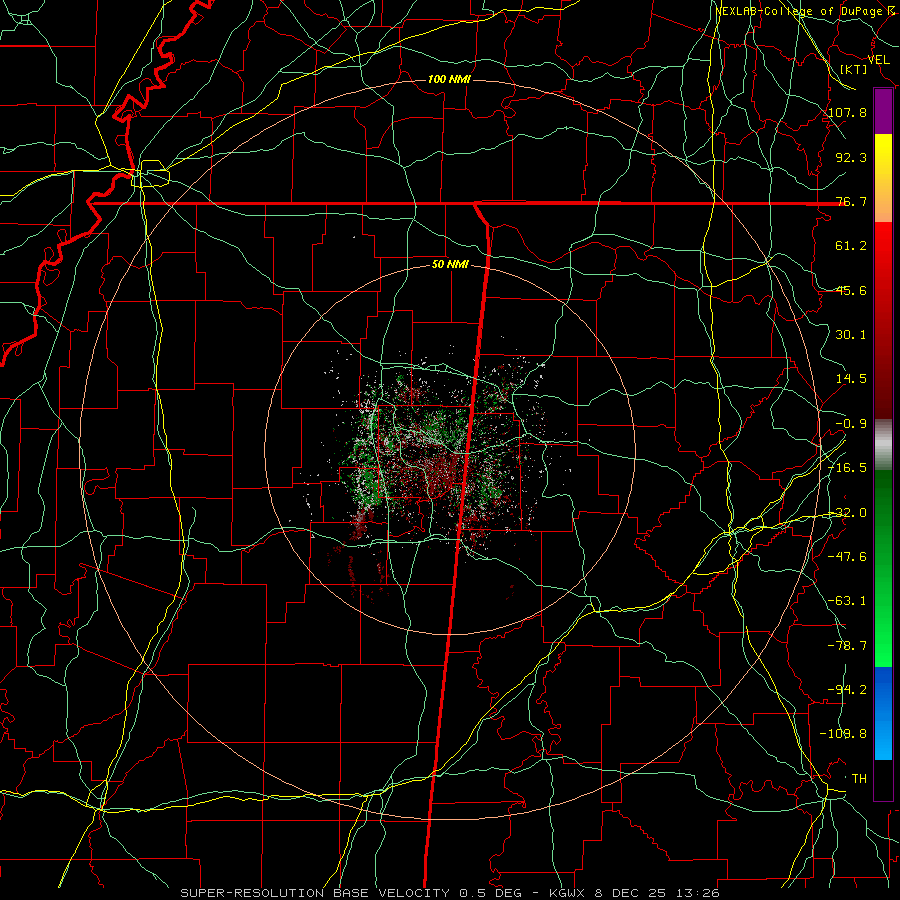The image size is (900, 900).
Task: Click the -63.1 legend value
Action: (x=848, y=601)
